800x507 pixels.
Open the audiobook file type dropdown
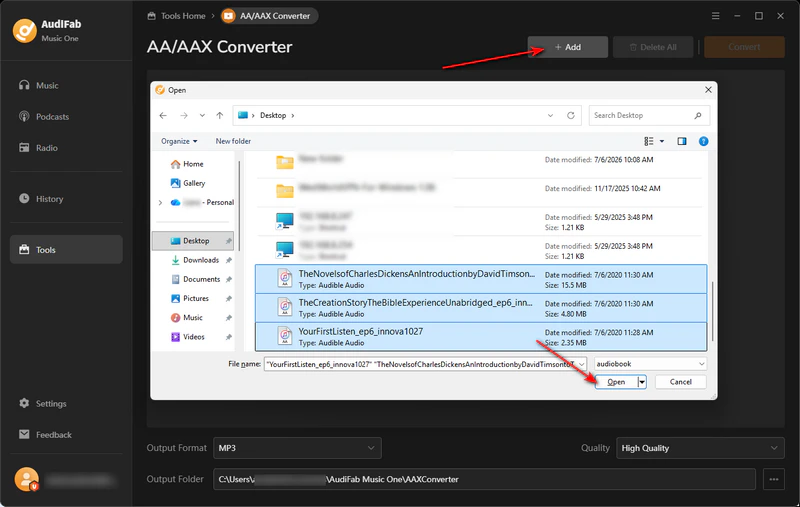point(650,364)
